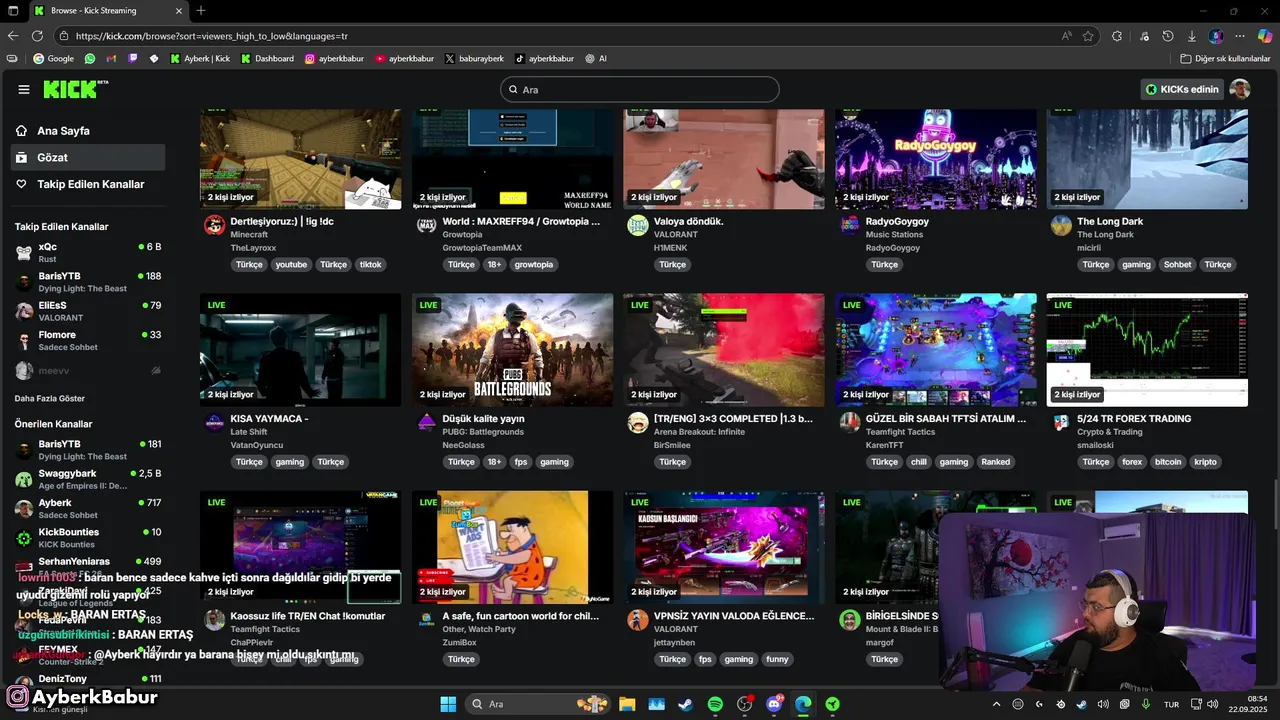The height and width of the screenshot is (720, 1280).
Task: Click margof channel avatar
Action: 850,620
